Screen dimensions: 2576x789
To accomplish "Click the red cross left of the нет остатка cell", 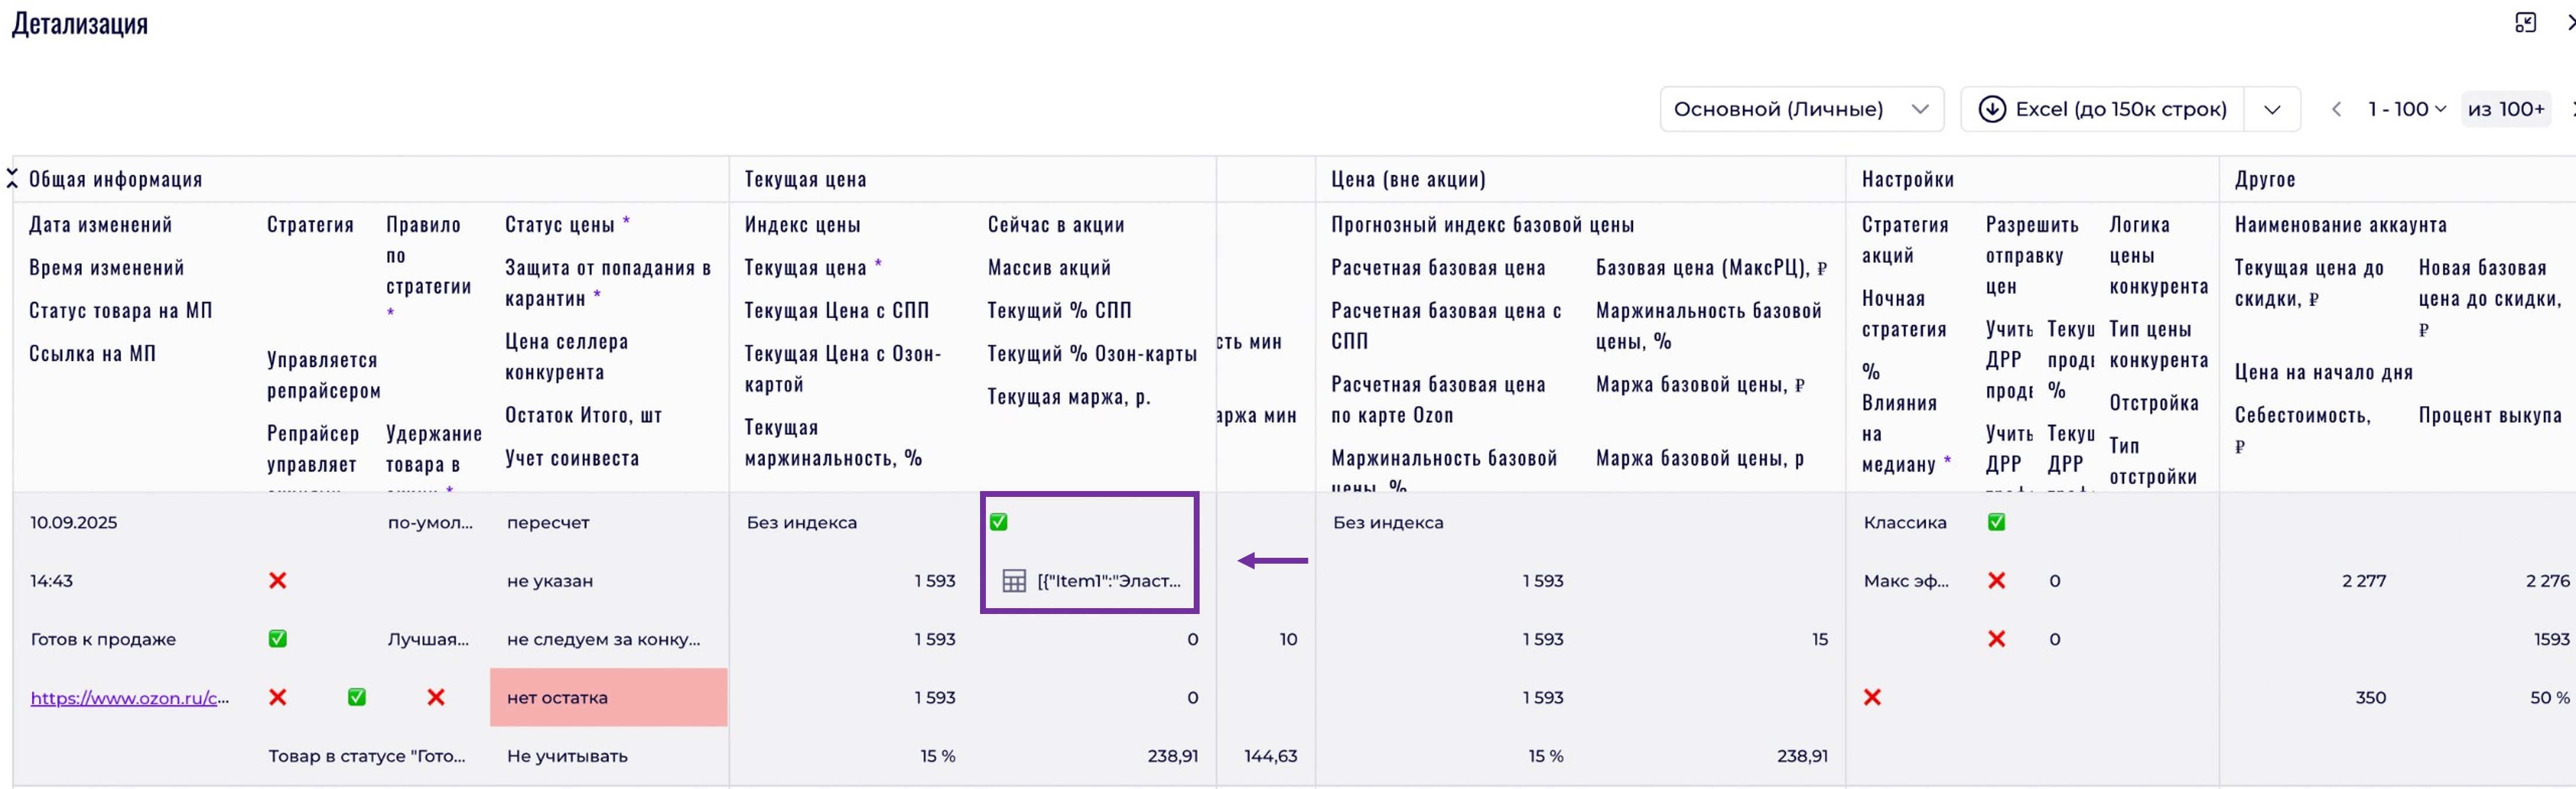I will 436,698.
